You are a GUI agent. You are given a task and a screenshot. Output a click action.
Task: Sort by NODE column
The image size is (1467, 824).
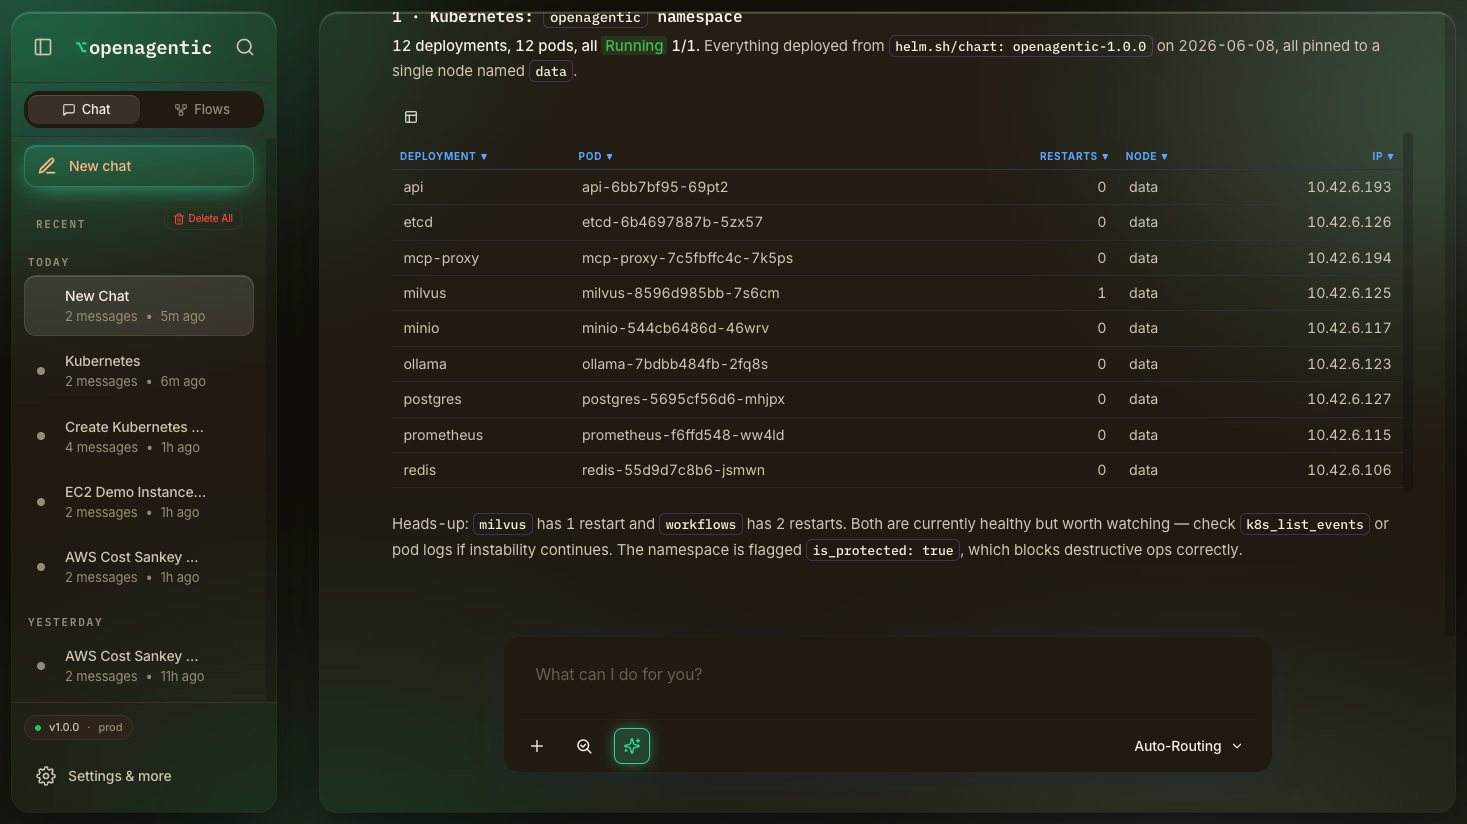click(x=1146, y=156)
